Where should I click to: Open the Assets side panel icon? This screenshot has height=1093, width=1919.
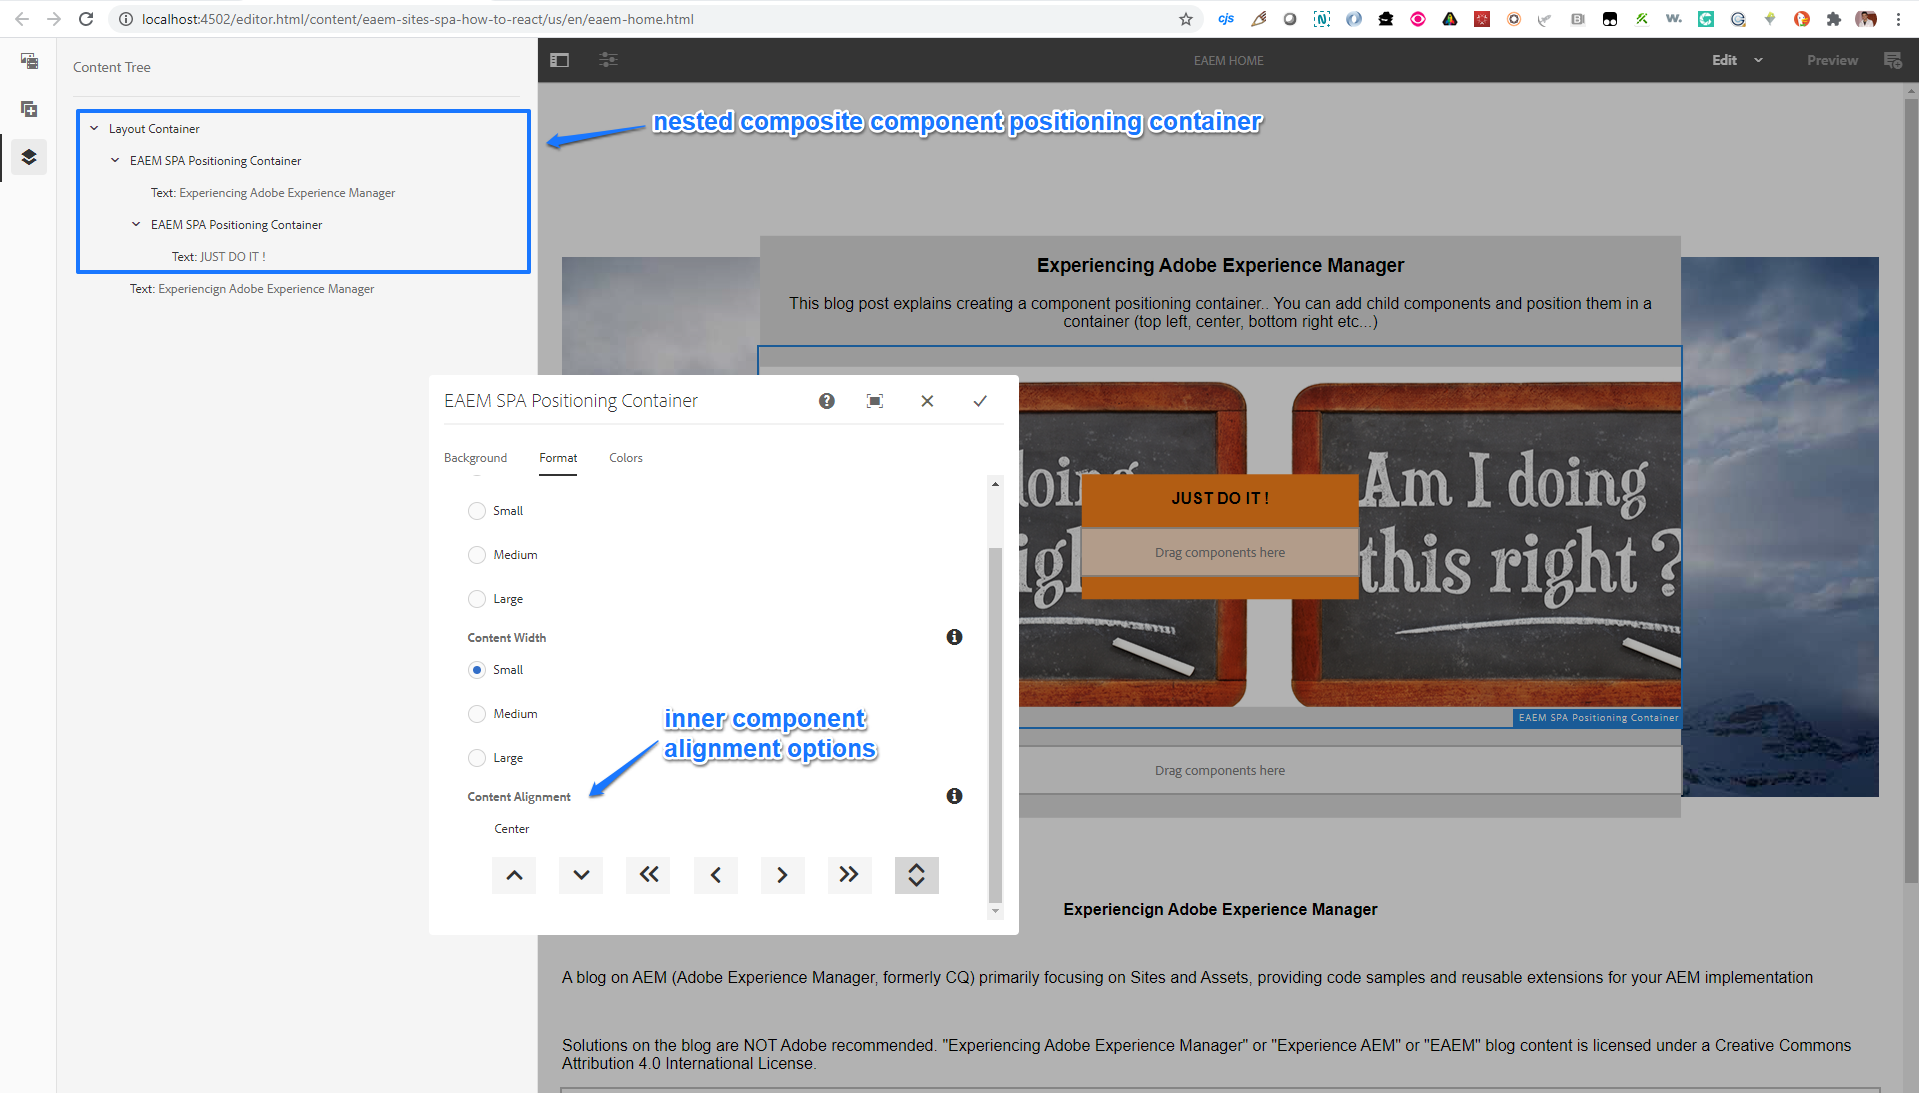tap(29, 61)
